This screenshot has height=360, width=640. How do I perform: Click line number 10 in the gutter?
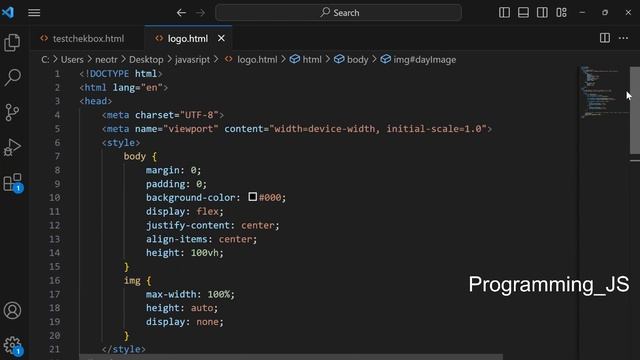tap(55, 198)
